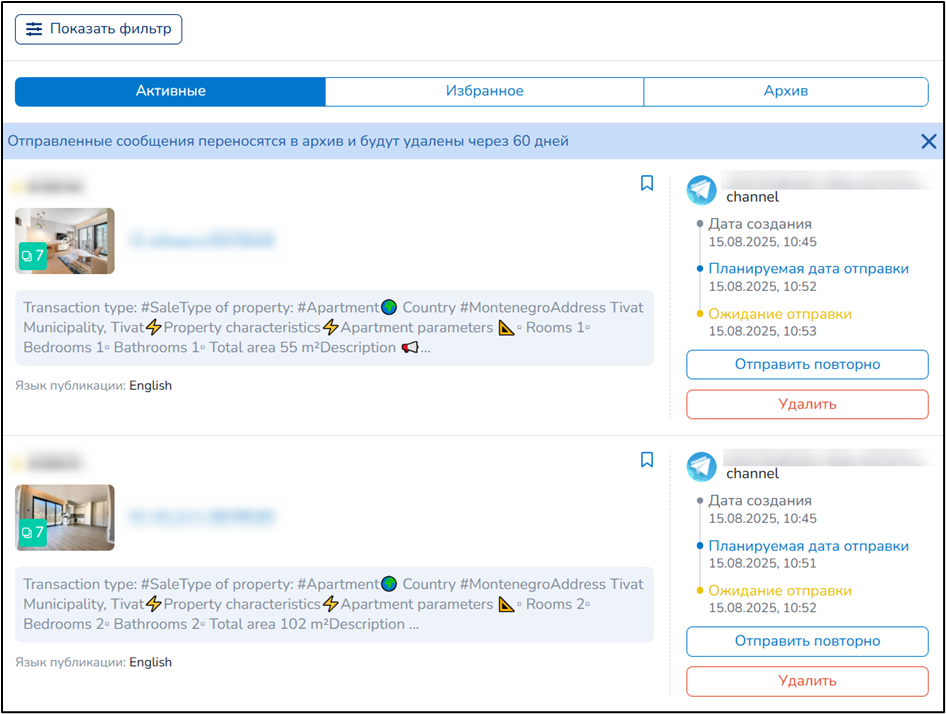Open the Показать фильтр panel
The width and height of the screenshot is (946, 714).
coord(98,29)
